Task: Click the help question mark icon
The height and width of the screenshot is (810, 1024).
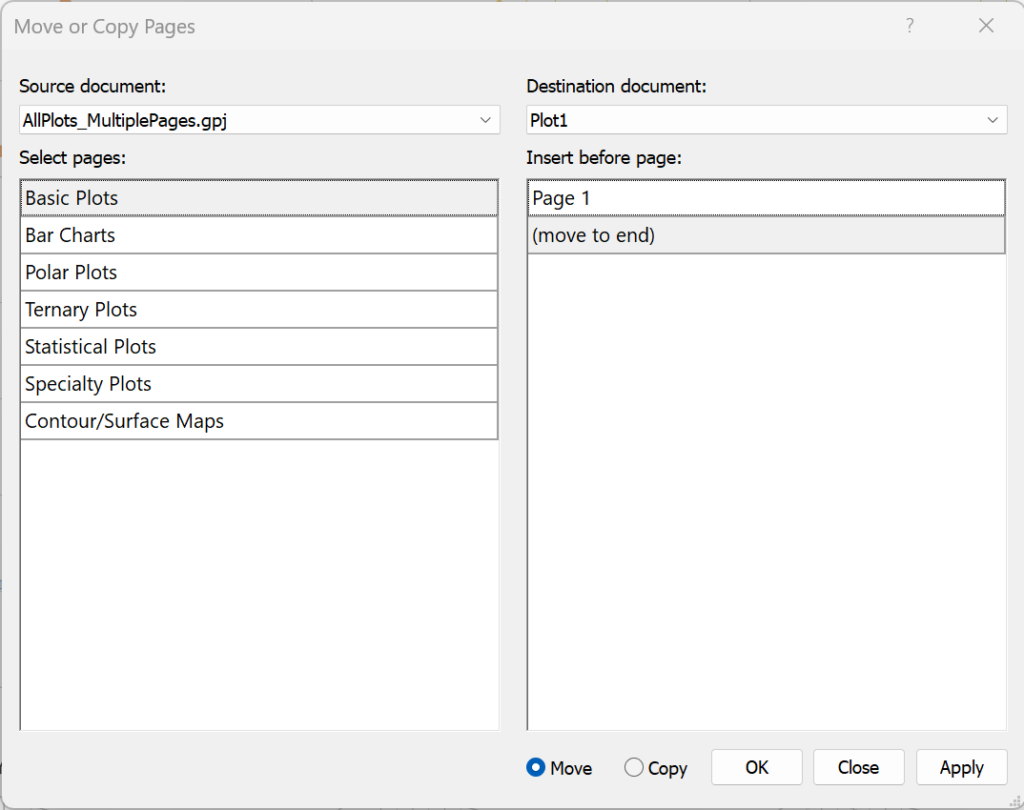Action: [909, 26]
